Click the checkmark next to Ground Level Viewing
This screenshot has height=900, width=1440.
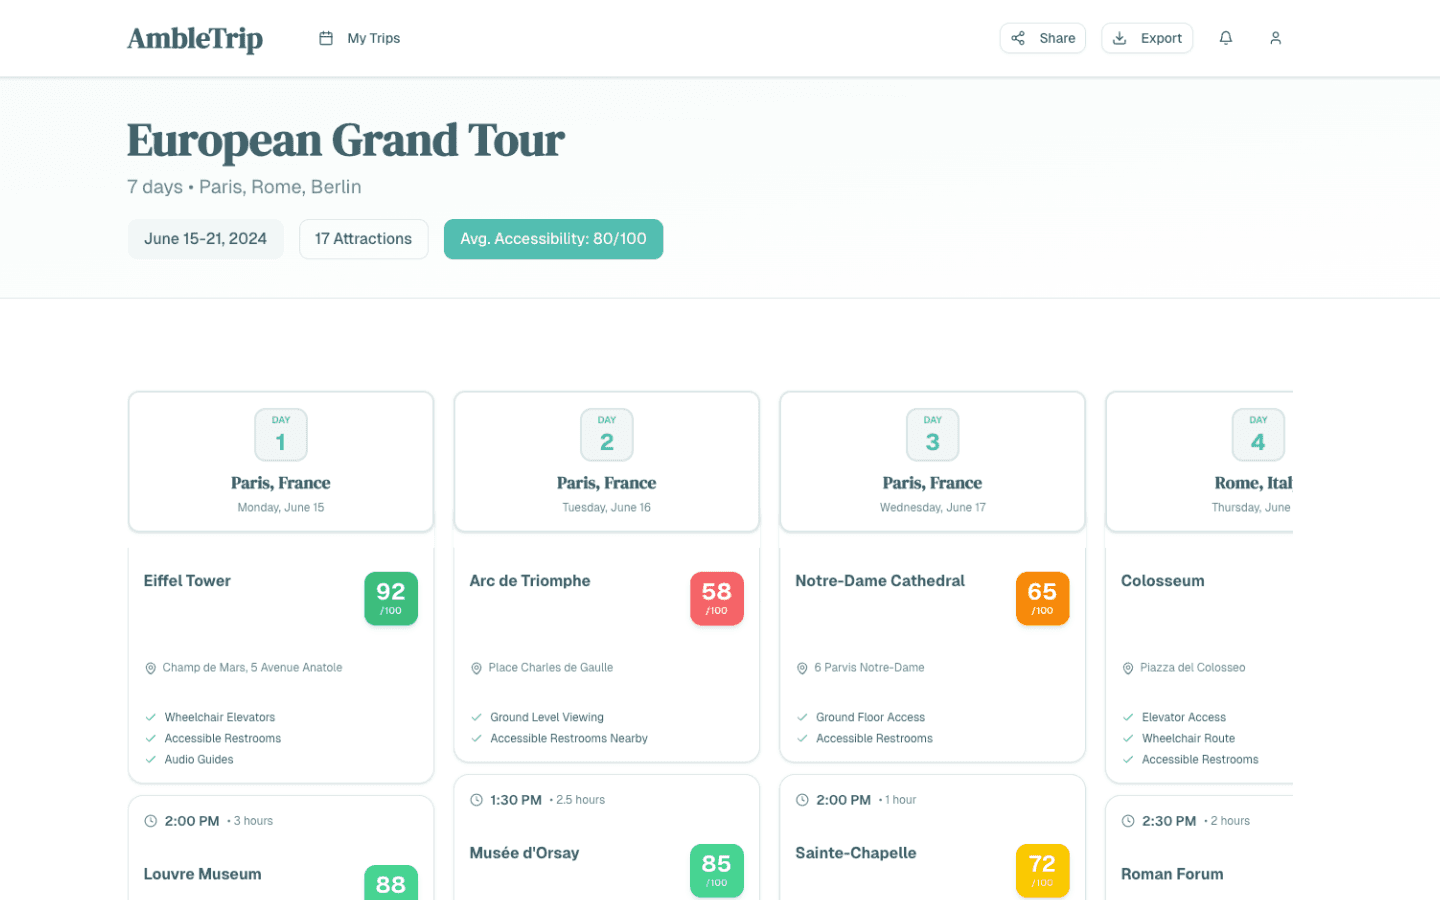(475, 717)
